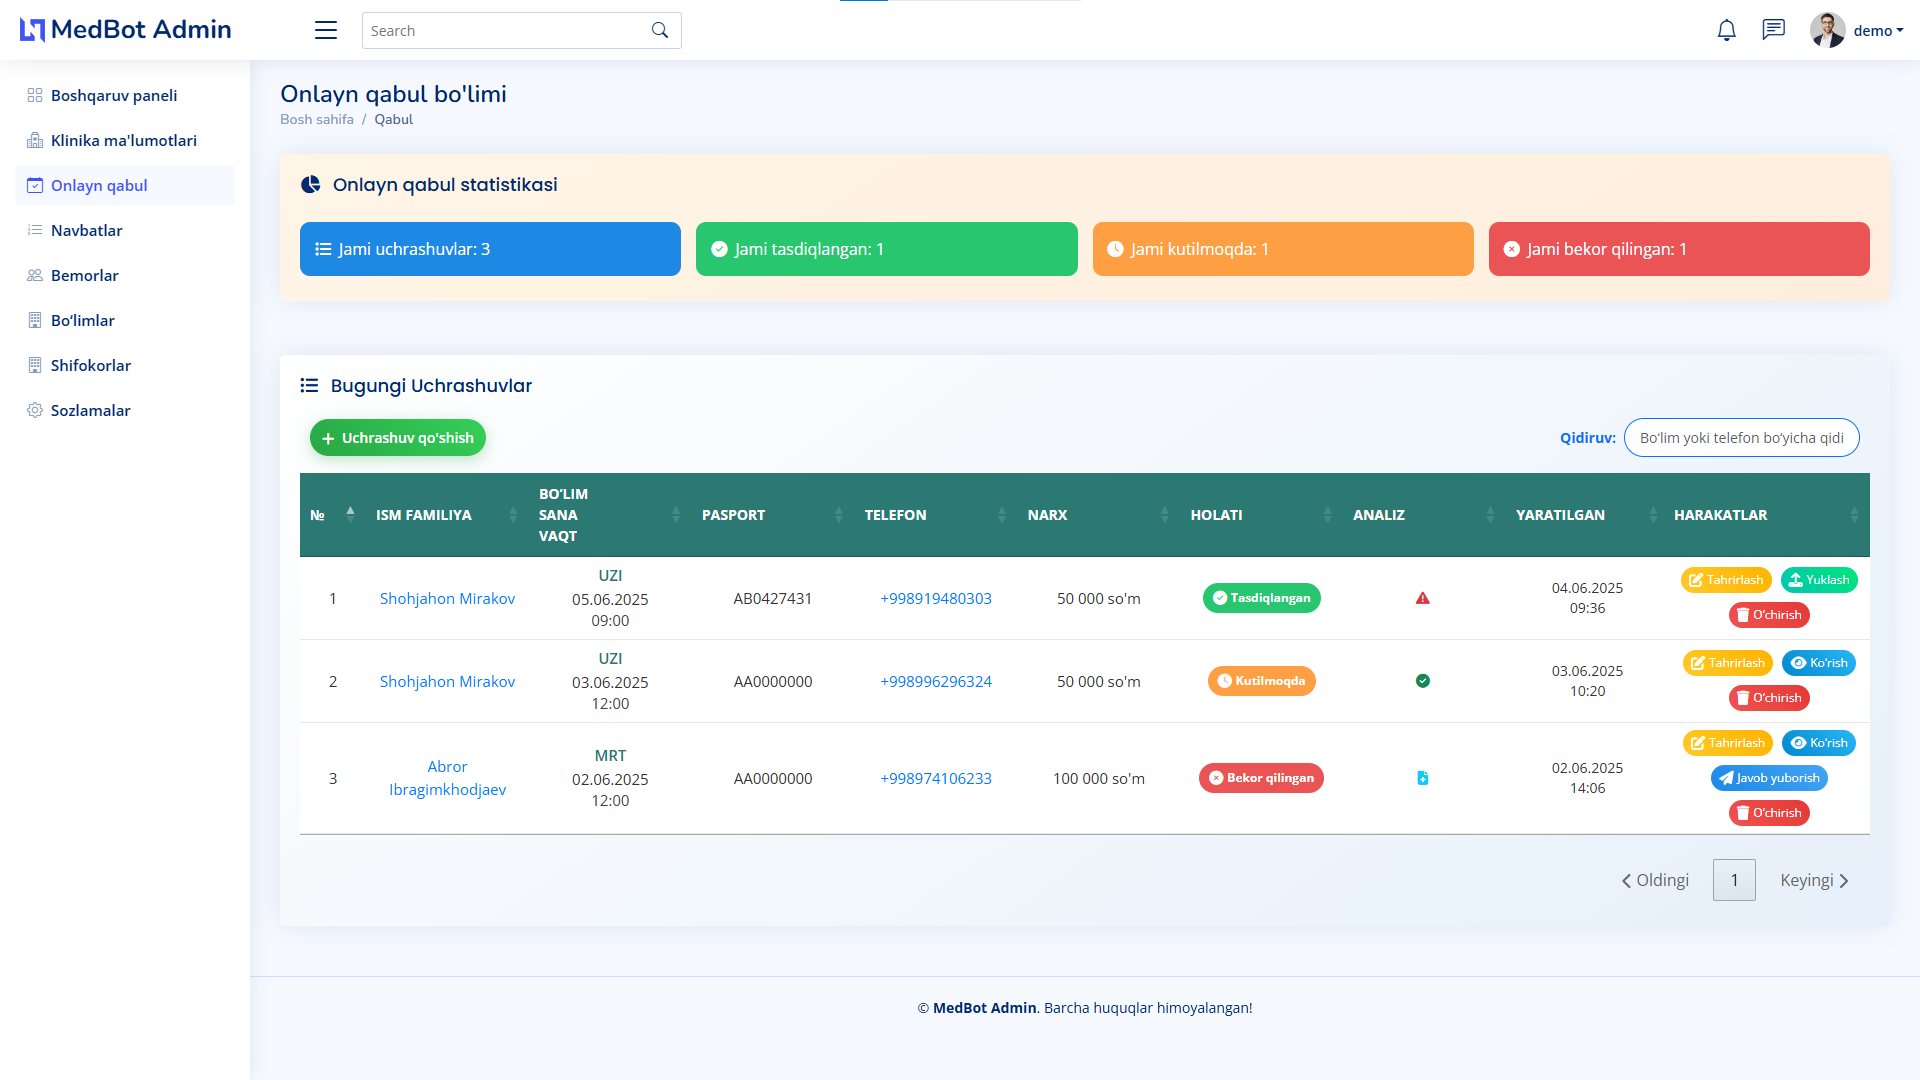View details with Ko'rish for row 2
The width and height of the screenshot is (1920, 1080).
(x=1818, y=663)
